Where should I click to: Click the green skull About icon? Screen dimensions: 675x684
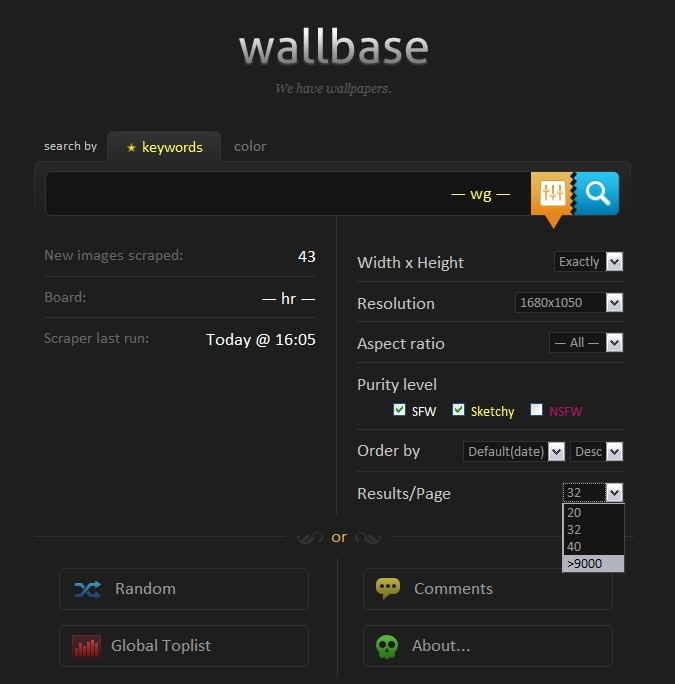[387, 646]
